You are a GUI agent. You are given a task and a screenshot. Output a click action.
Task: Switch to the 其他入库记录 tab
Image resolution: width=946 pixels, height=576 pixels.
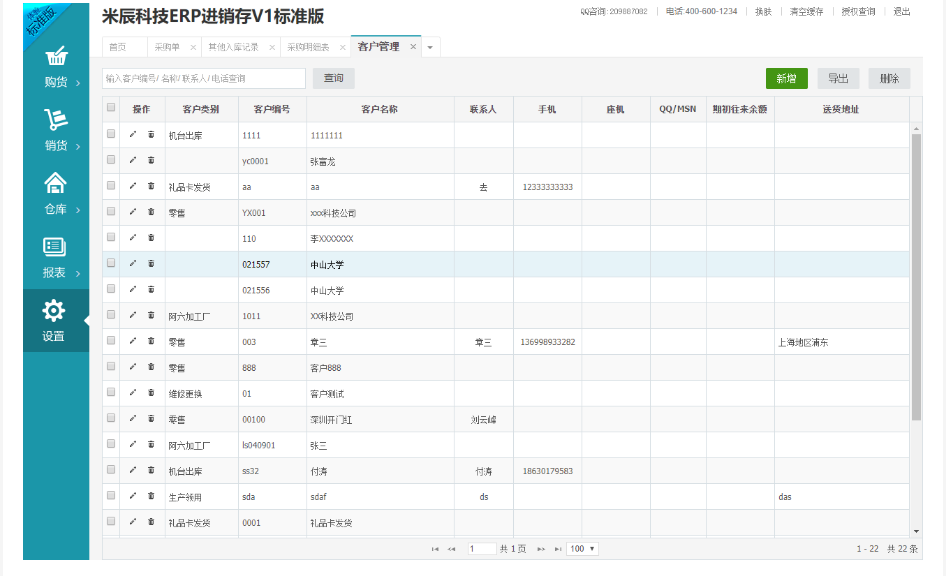(x=232, y=47)
